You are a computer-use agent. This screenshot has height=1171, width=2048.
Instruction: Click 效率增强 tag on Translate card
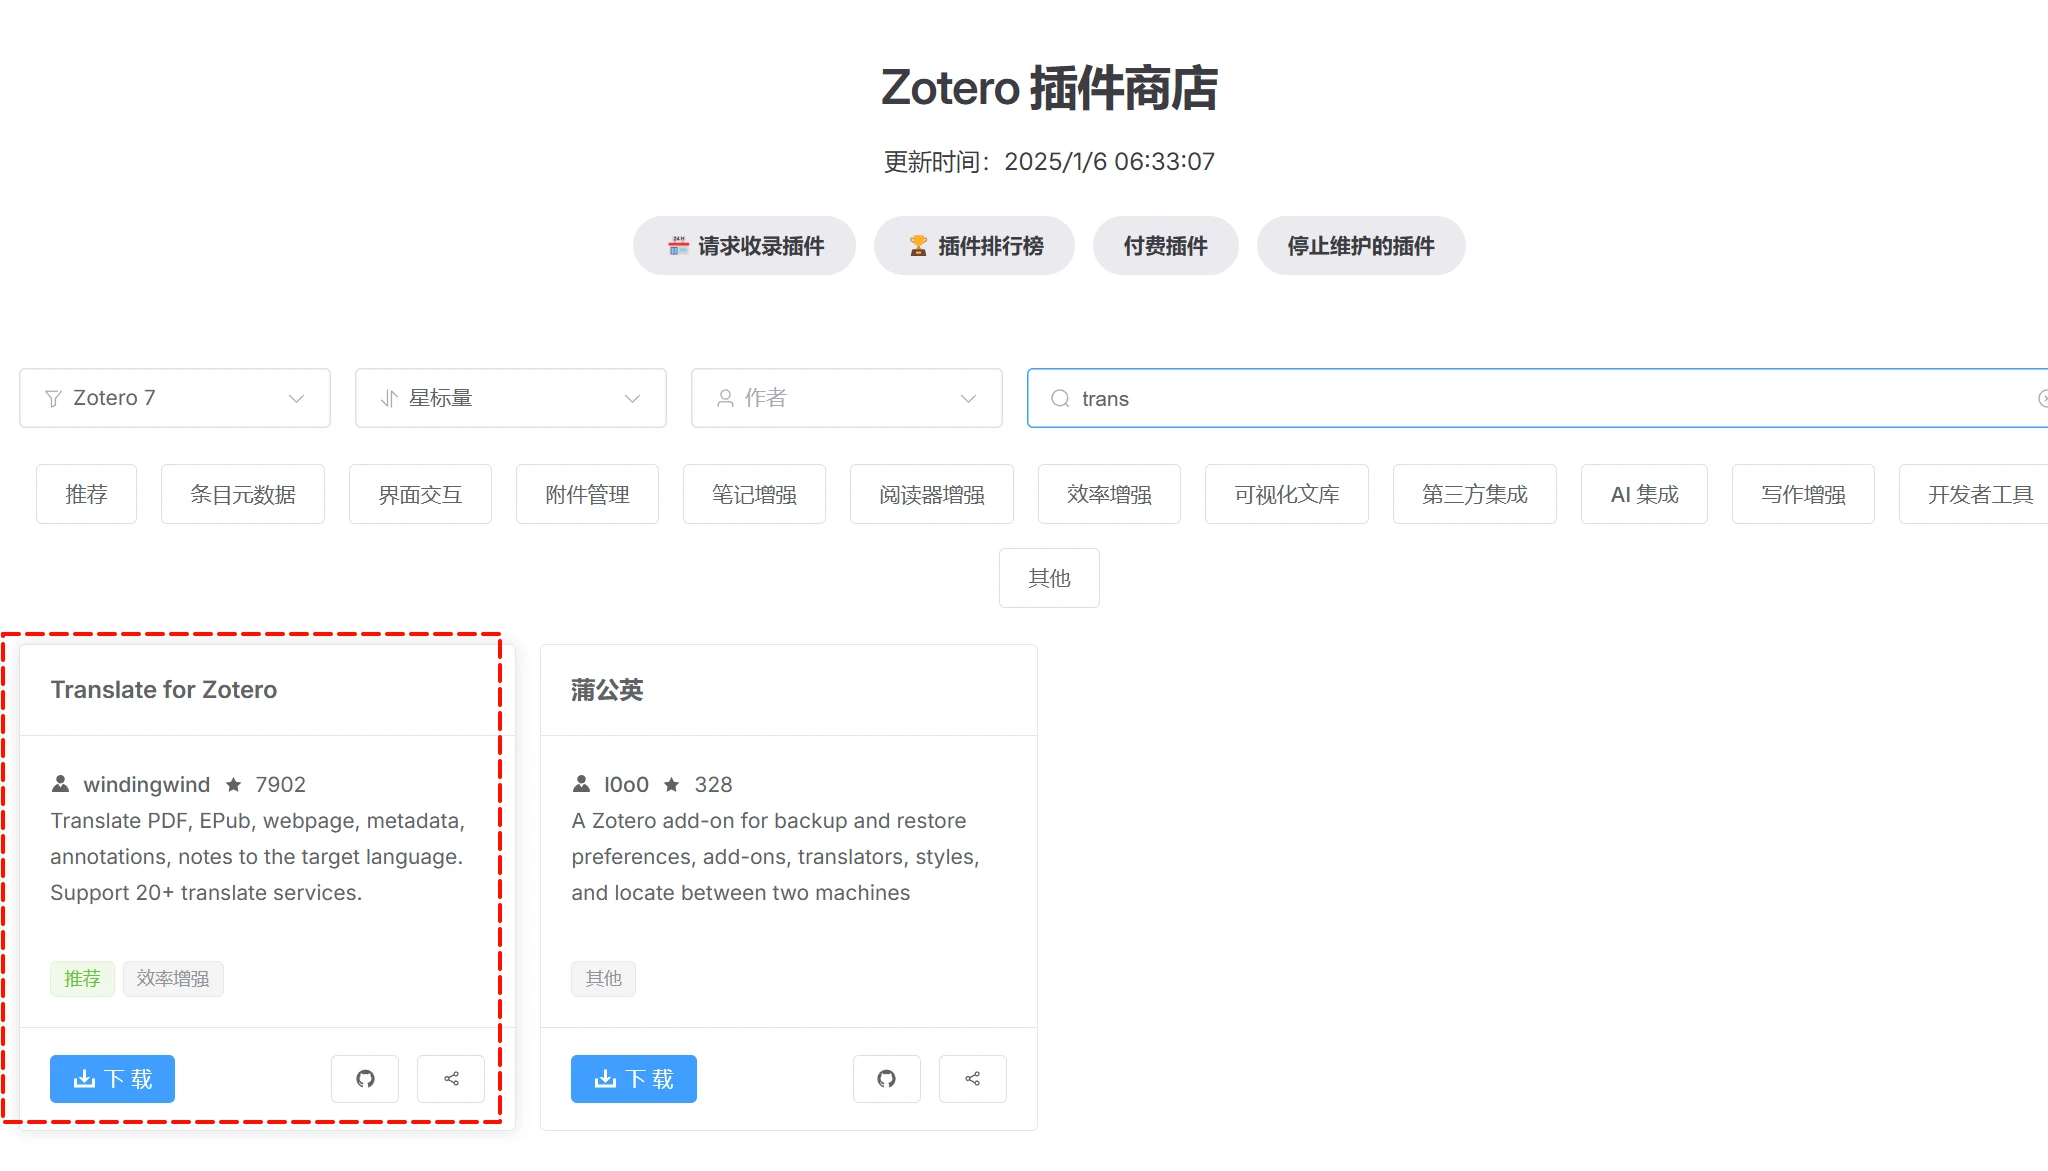[x=173, y=979]
